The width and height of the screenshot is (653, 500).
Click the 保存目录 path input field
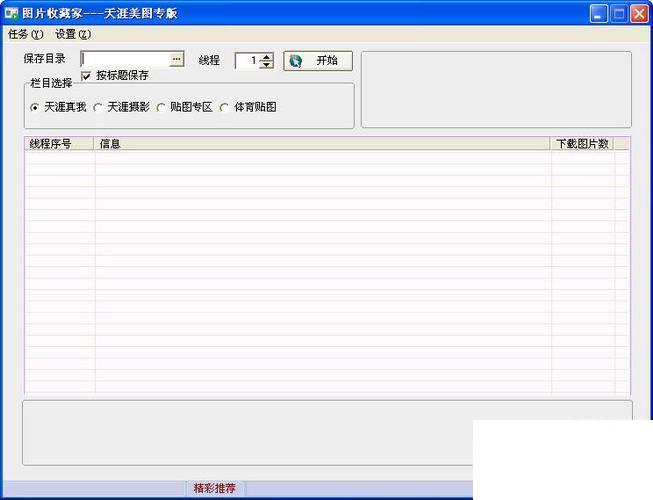coord(125,60)
